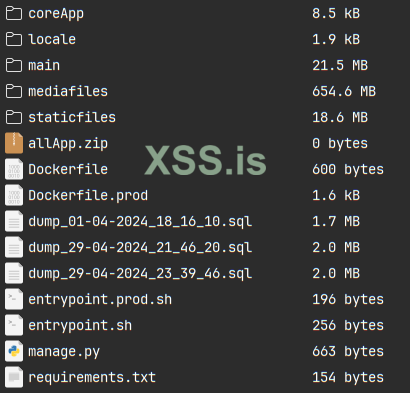The width and height of the screenshot is (410, 393).
Task: Click the coreApp folder icon
Action: [x=14, y=13]
